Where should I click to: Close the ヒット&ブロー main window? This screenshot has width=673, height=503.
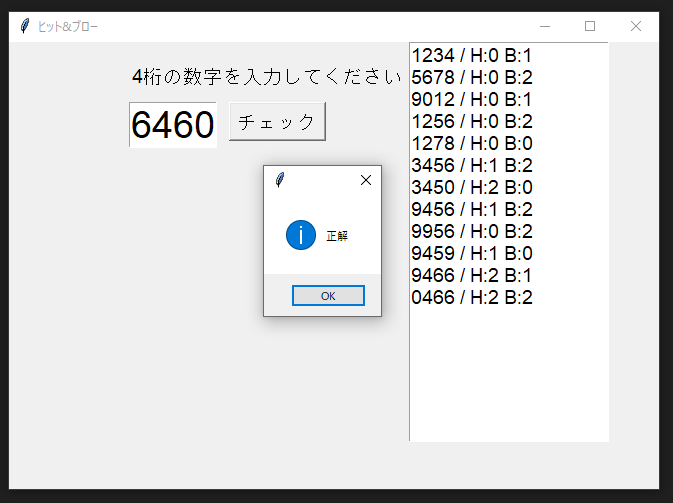click(636, 26)
